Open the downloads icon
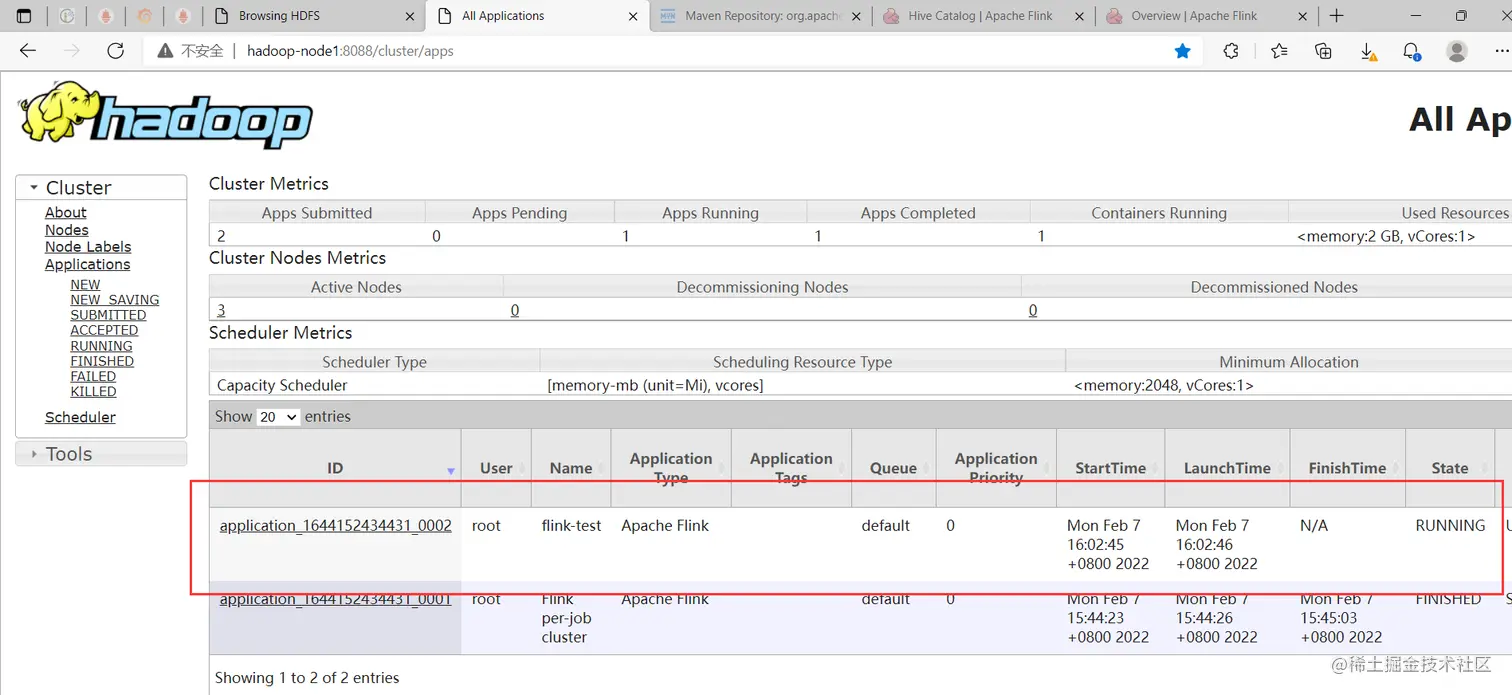The height and width of the screenshot is (695, 1512). 1368,51
